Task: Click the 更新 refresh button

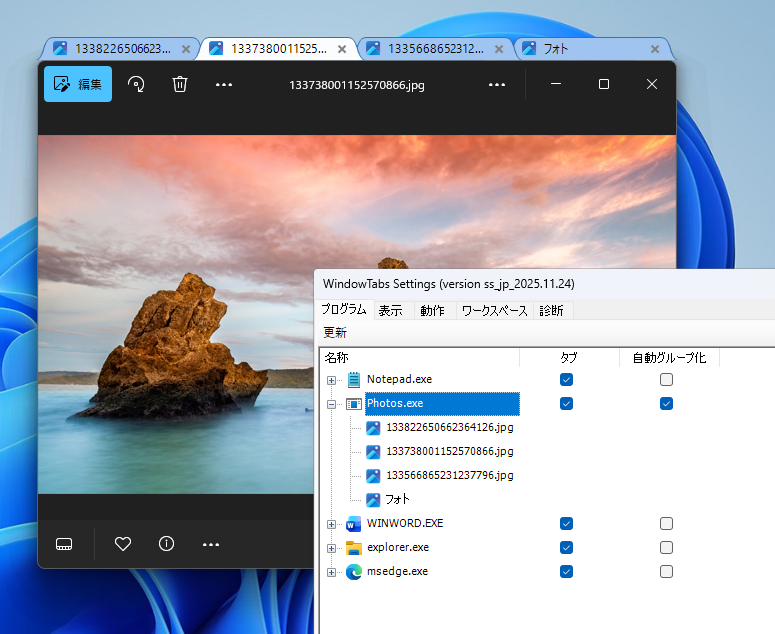Action: [335, 333]
